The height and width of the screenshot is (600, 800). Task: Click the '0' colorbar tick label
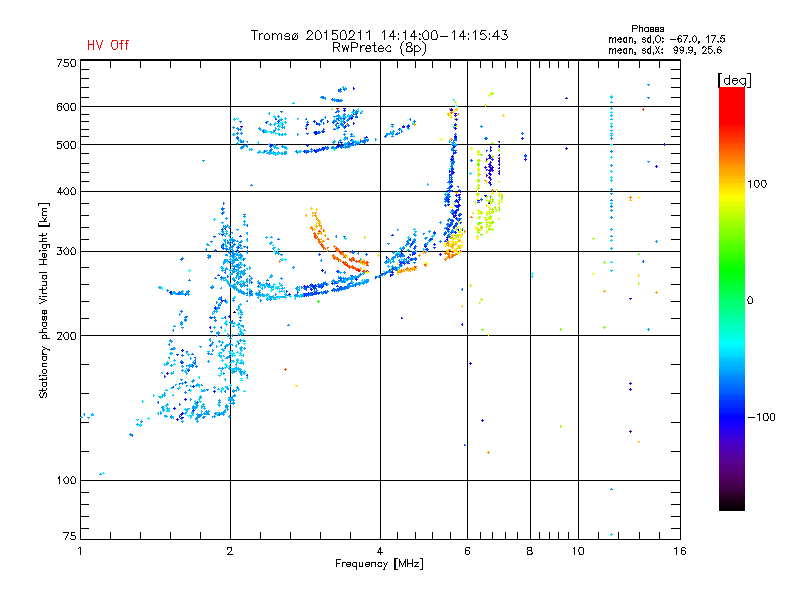coord(750,300)
